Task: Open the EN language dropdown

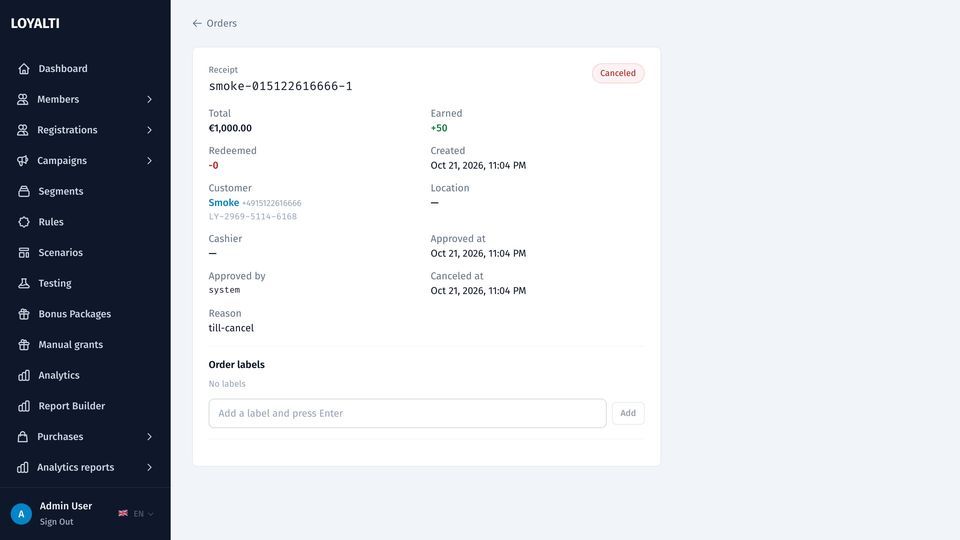Action: coord(136,514)
